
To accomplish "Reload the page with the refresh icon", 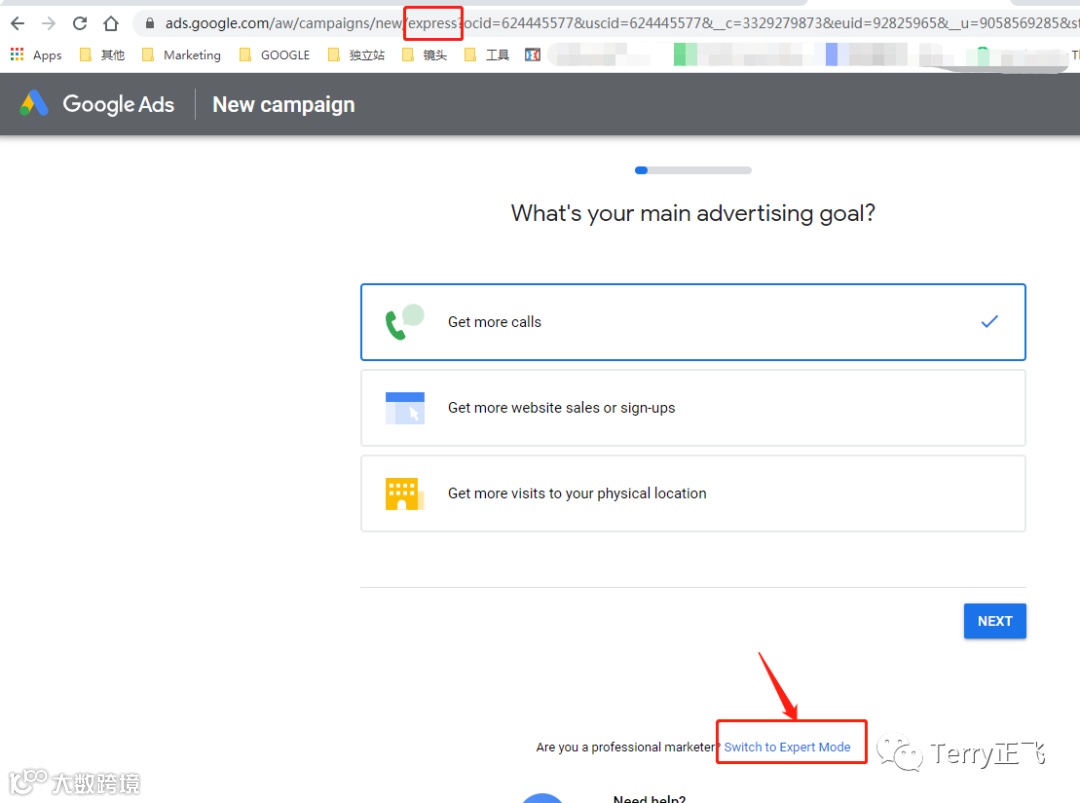I will click(x=80, y=23).
